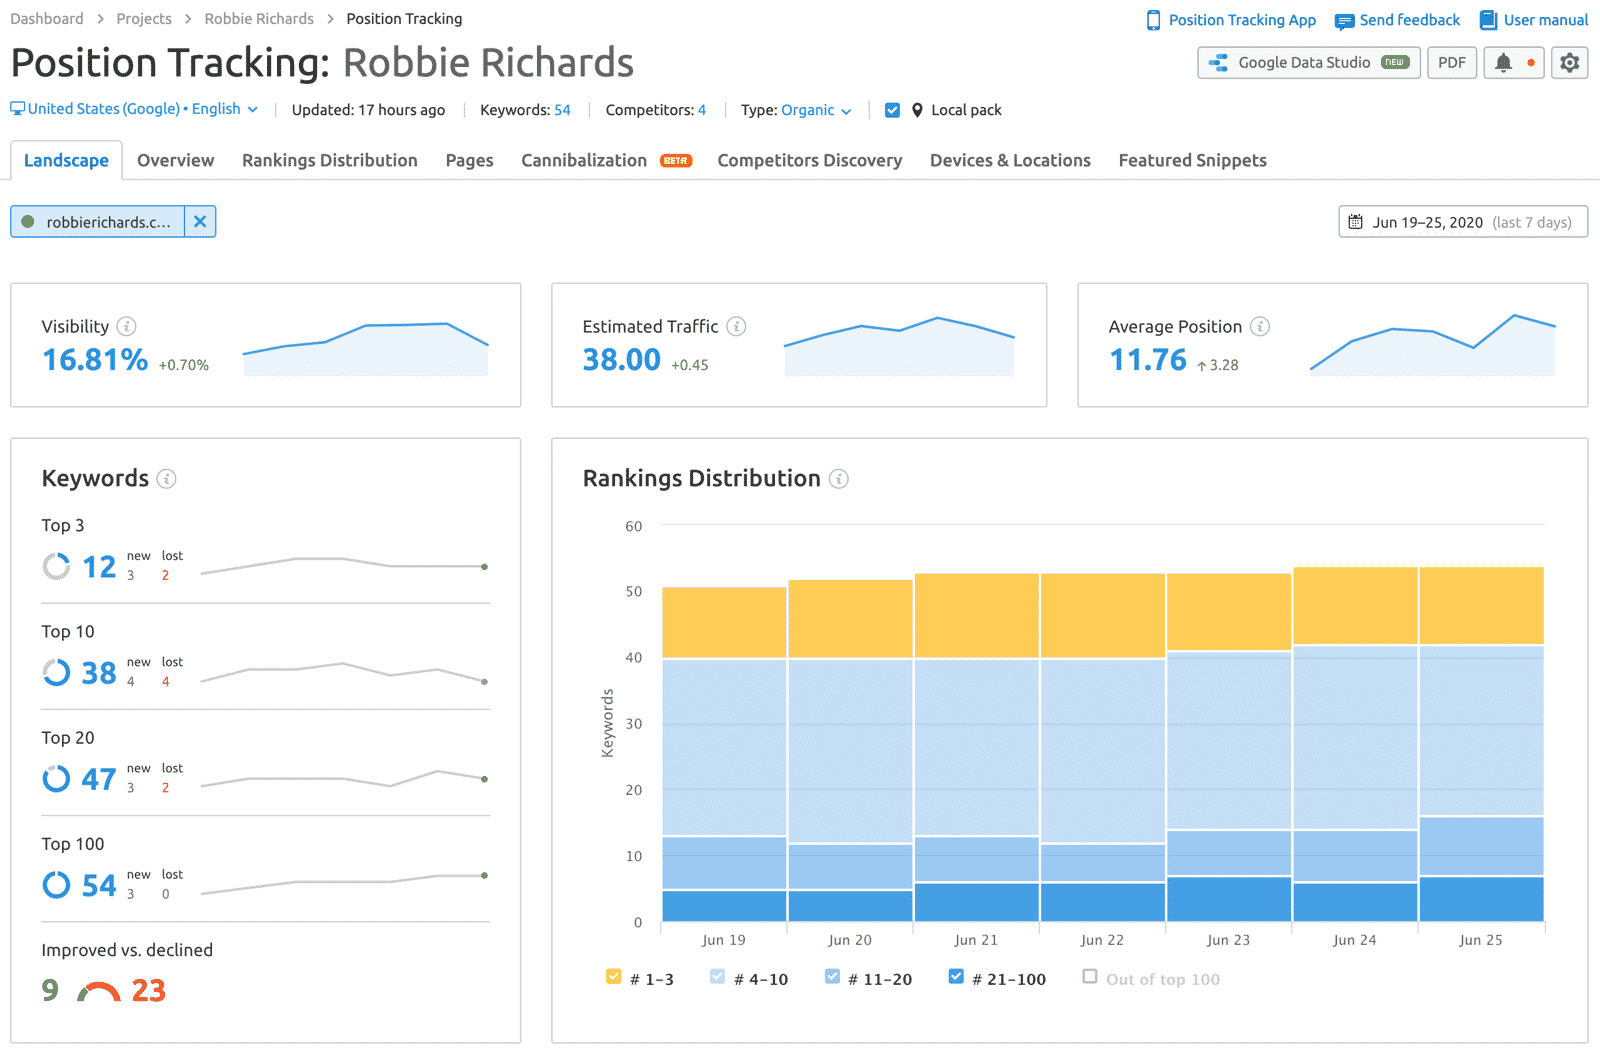1600x1050 pixels.
Task: Click the calendar icon on date range picker
Action: pyautogui.click(x=1357, y=221)
